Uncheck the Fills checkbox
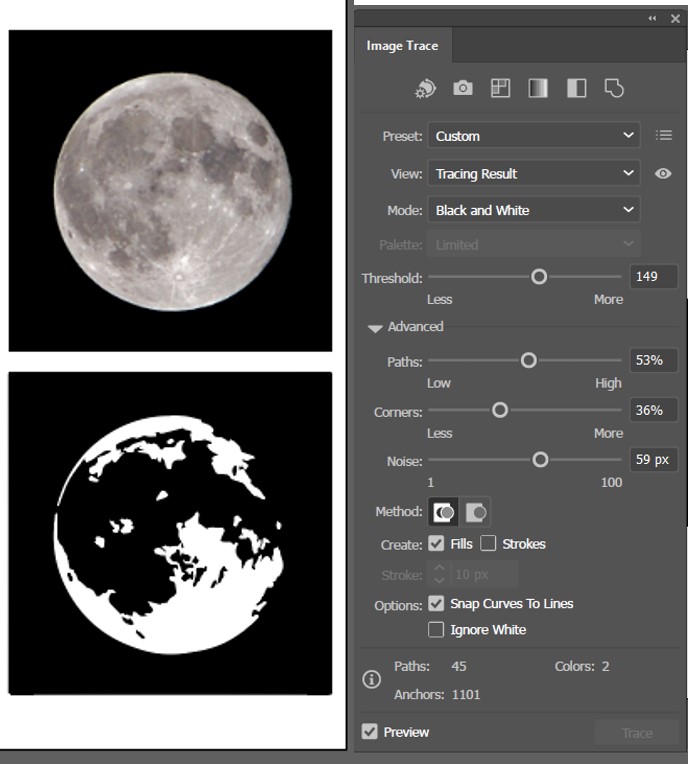688x764 pixels. point(436,543)
